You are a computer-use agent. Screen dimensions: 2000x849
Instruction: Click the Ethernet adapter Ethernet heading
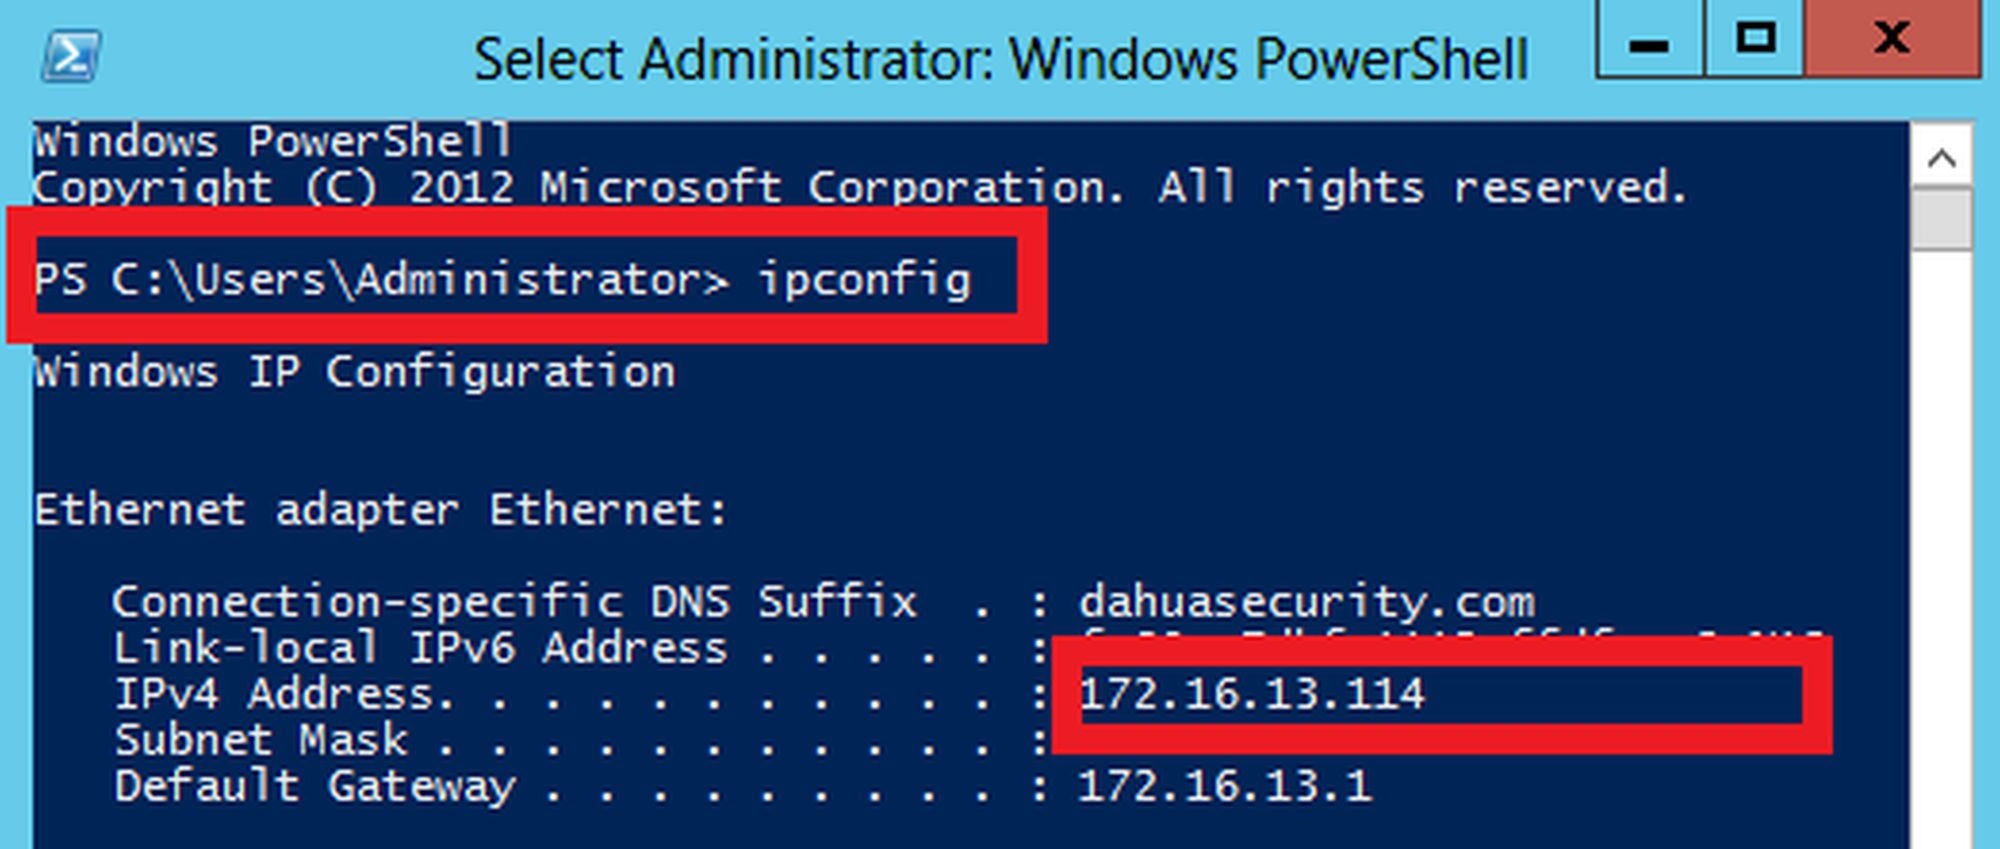click(x=380, y=510)
